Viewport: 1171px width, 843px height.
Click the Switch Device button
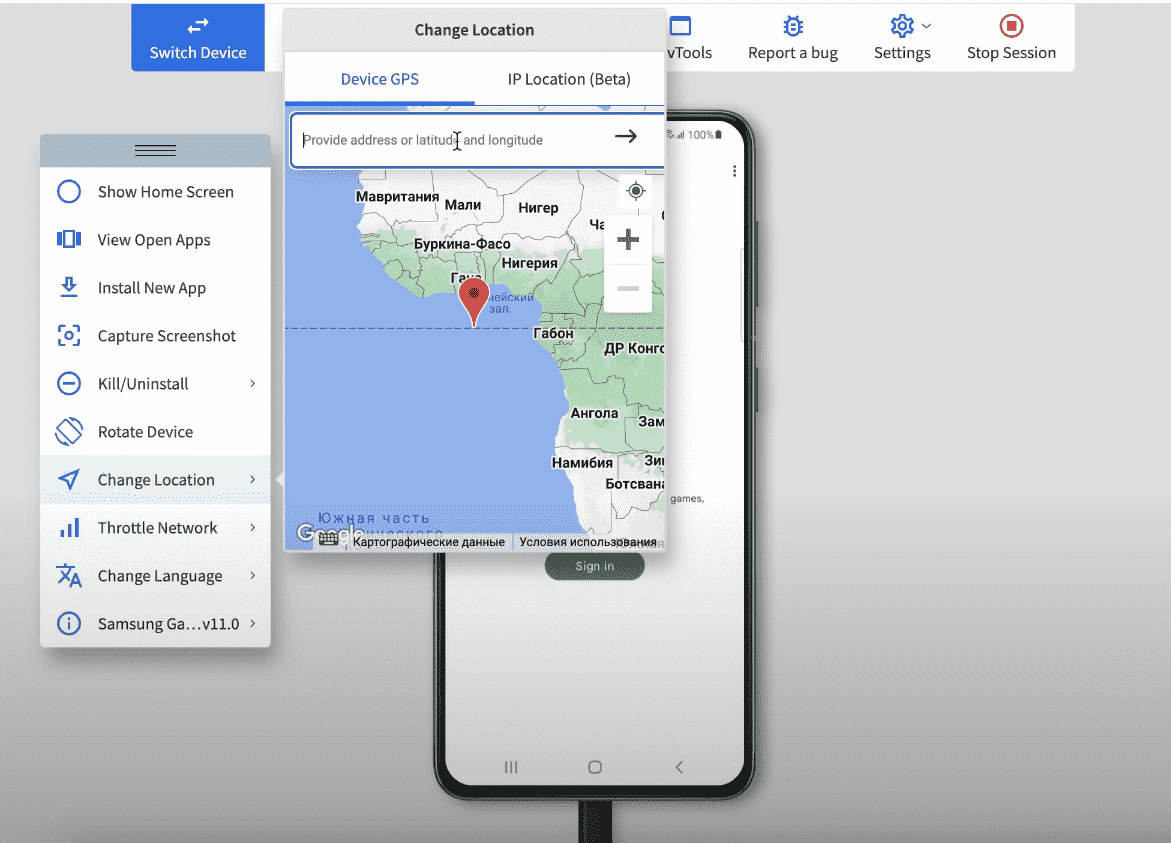coord(198,38)
